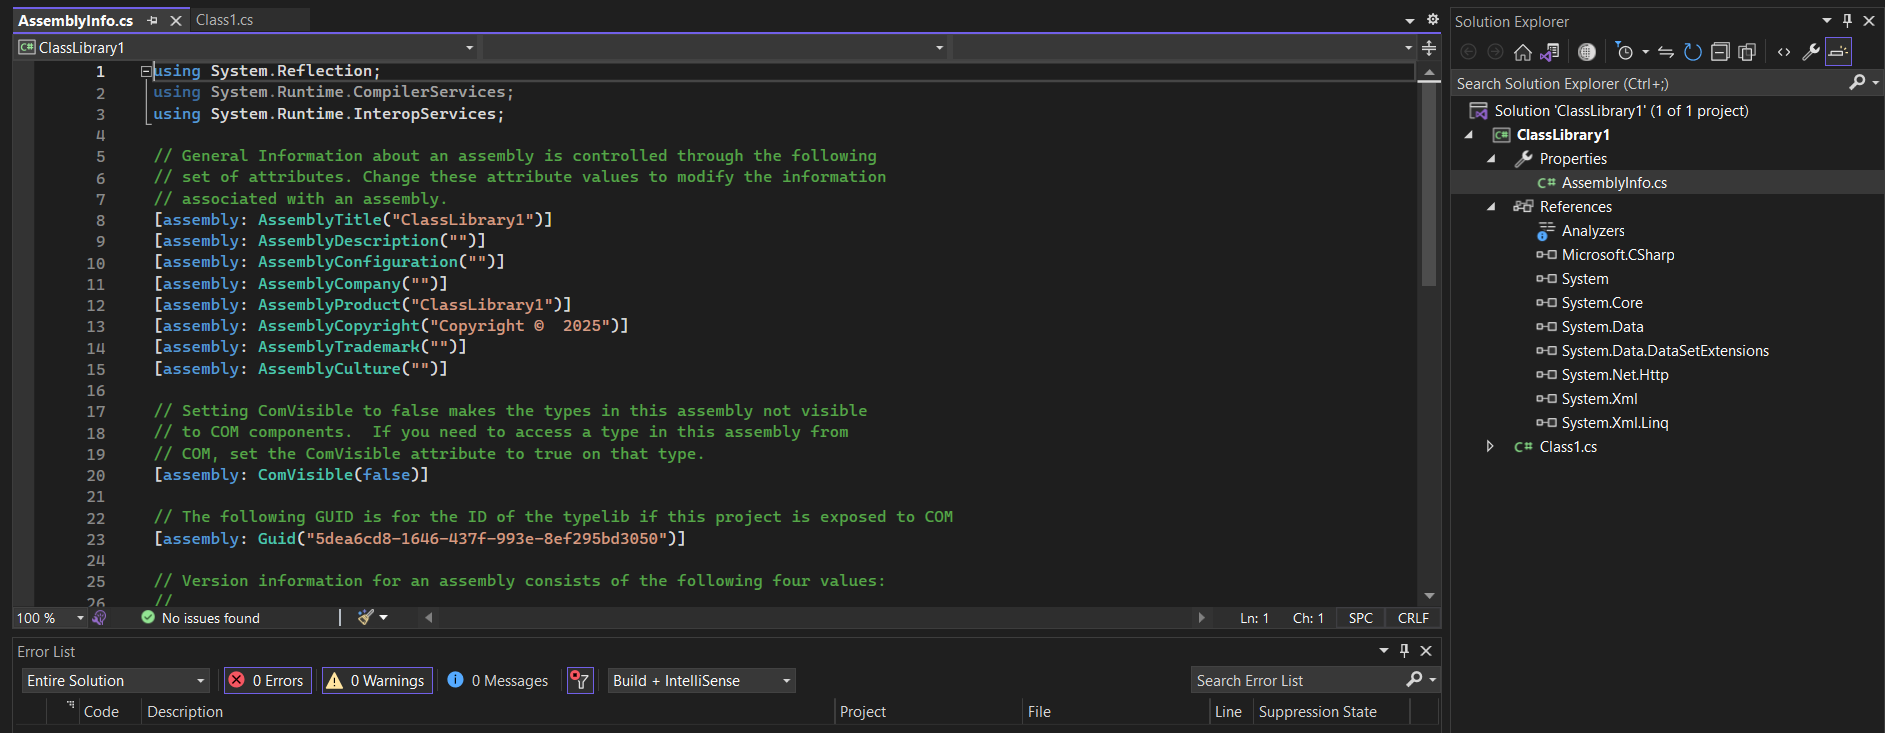This screenshot has height=733, width=1885.
Task: Click the Home icon in Solution Explorer
Action: [1522, 52]
